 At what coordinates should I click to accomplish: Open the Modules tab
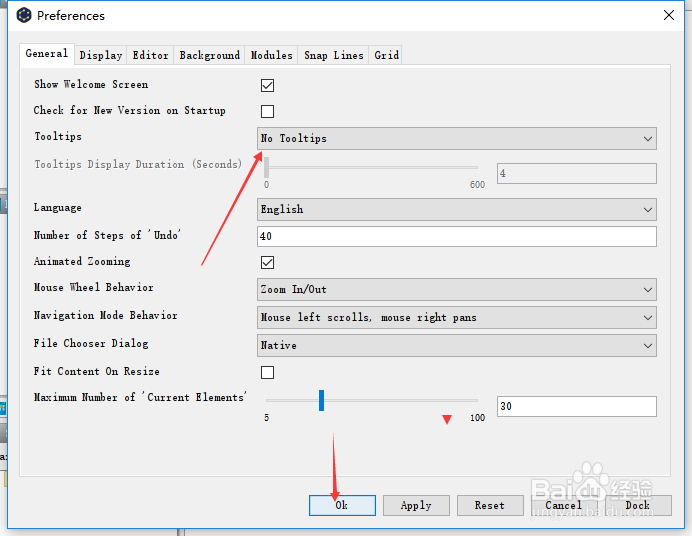point(271,56)
